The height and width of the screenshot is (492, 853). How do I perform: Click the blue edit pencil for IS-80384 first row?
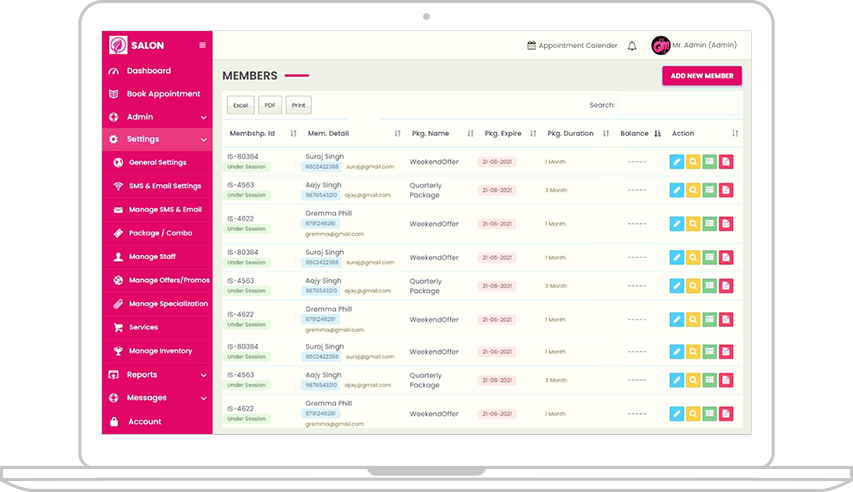676,161
